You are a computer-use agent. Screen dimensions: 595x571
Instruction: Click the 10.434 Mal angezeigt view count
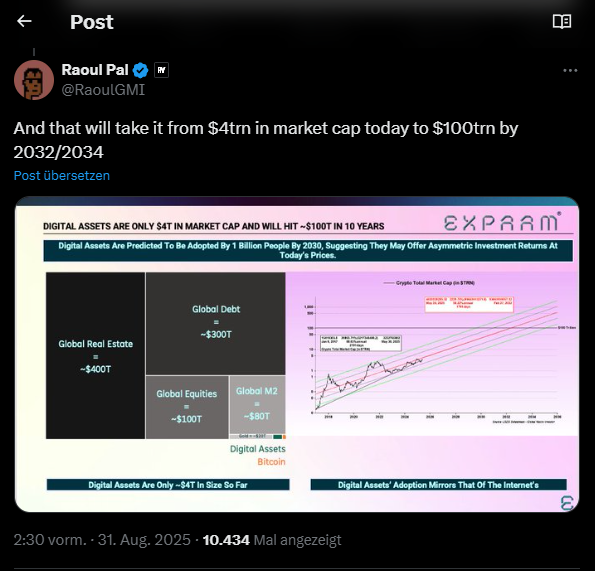(x=272, y=540)
